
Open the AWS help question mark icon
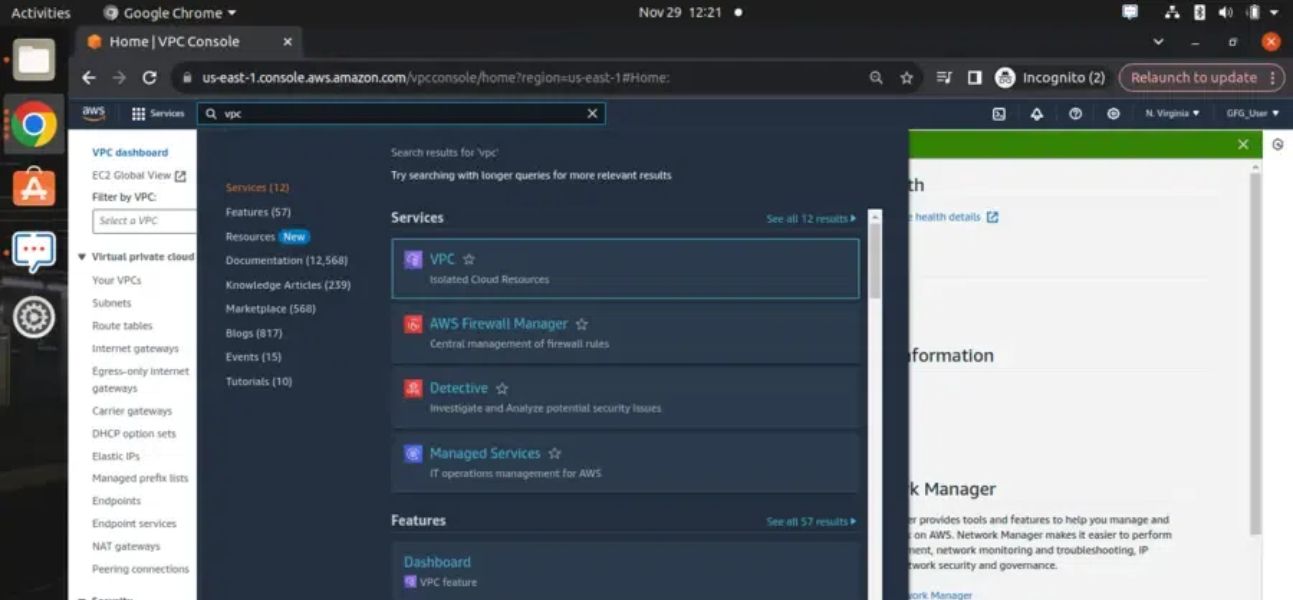(1075, 114)
